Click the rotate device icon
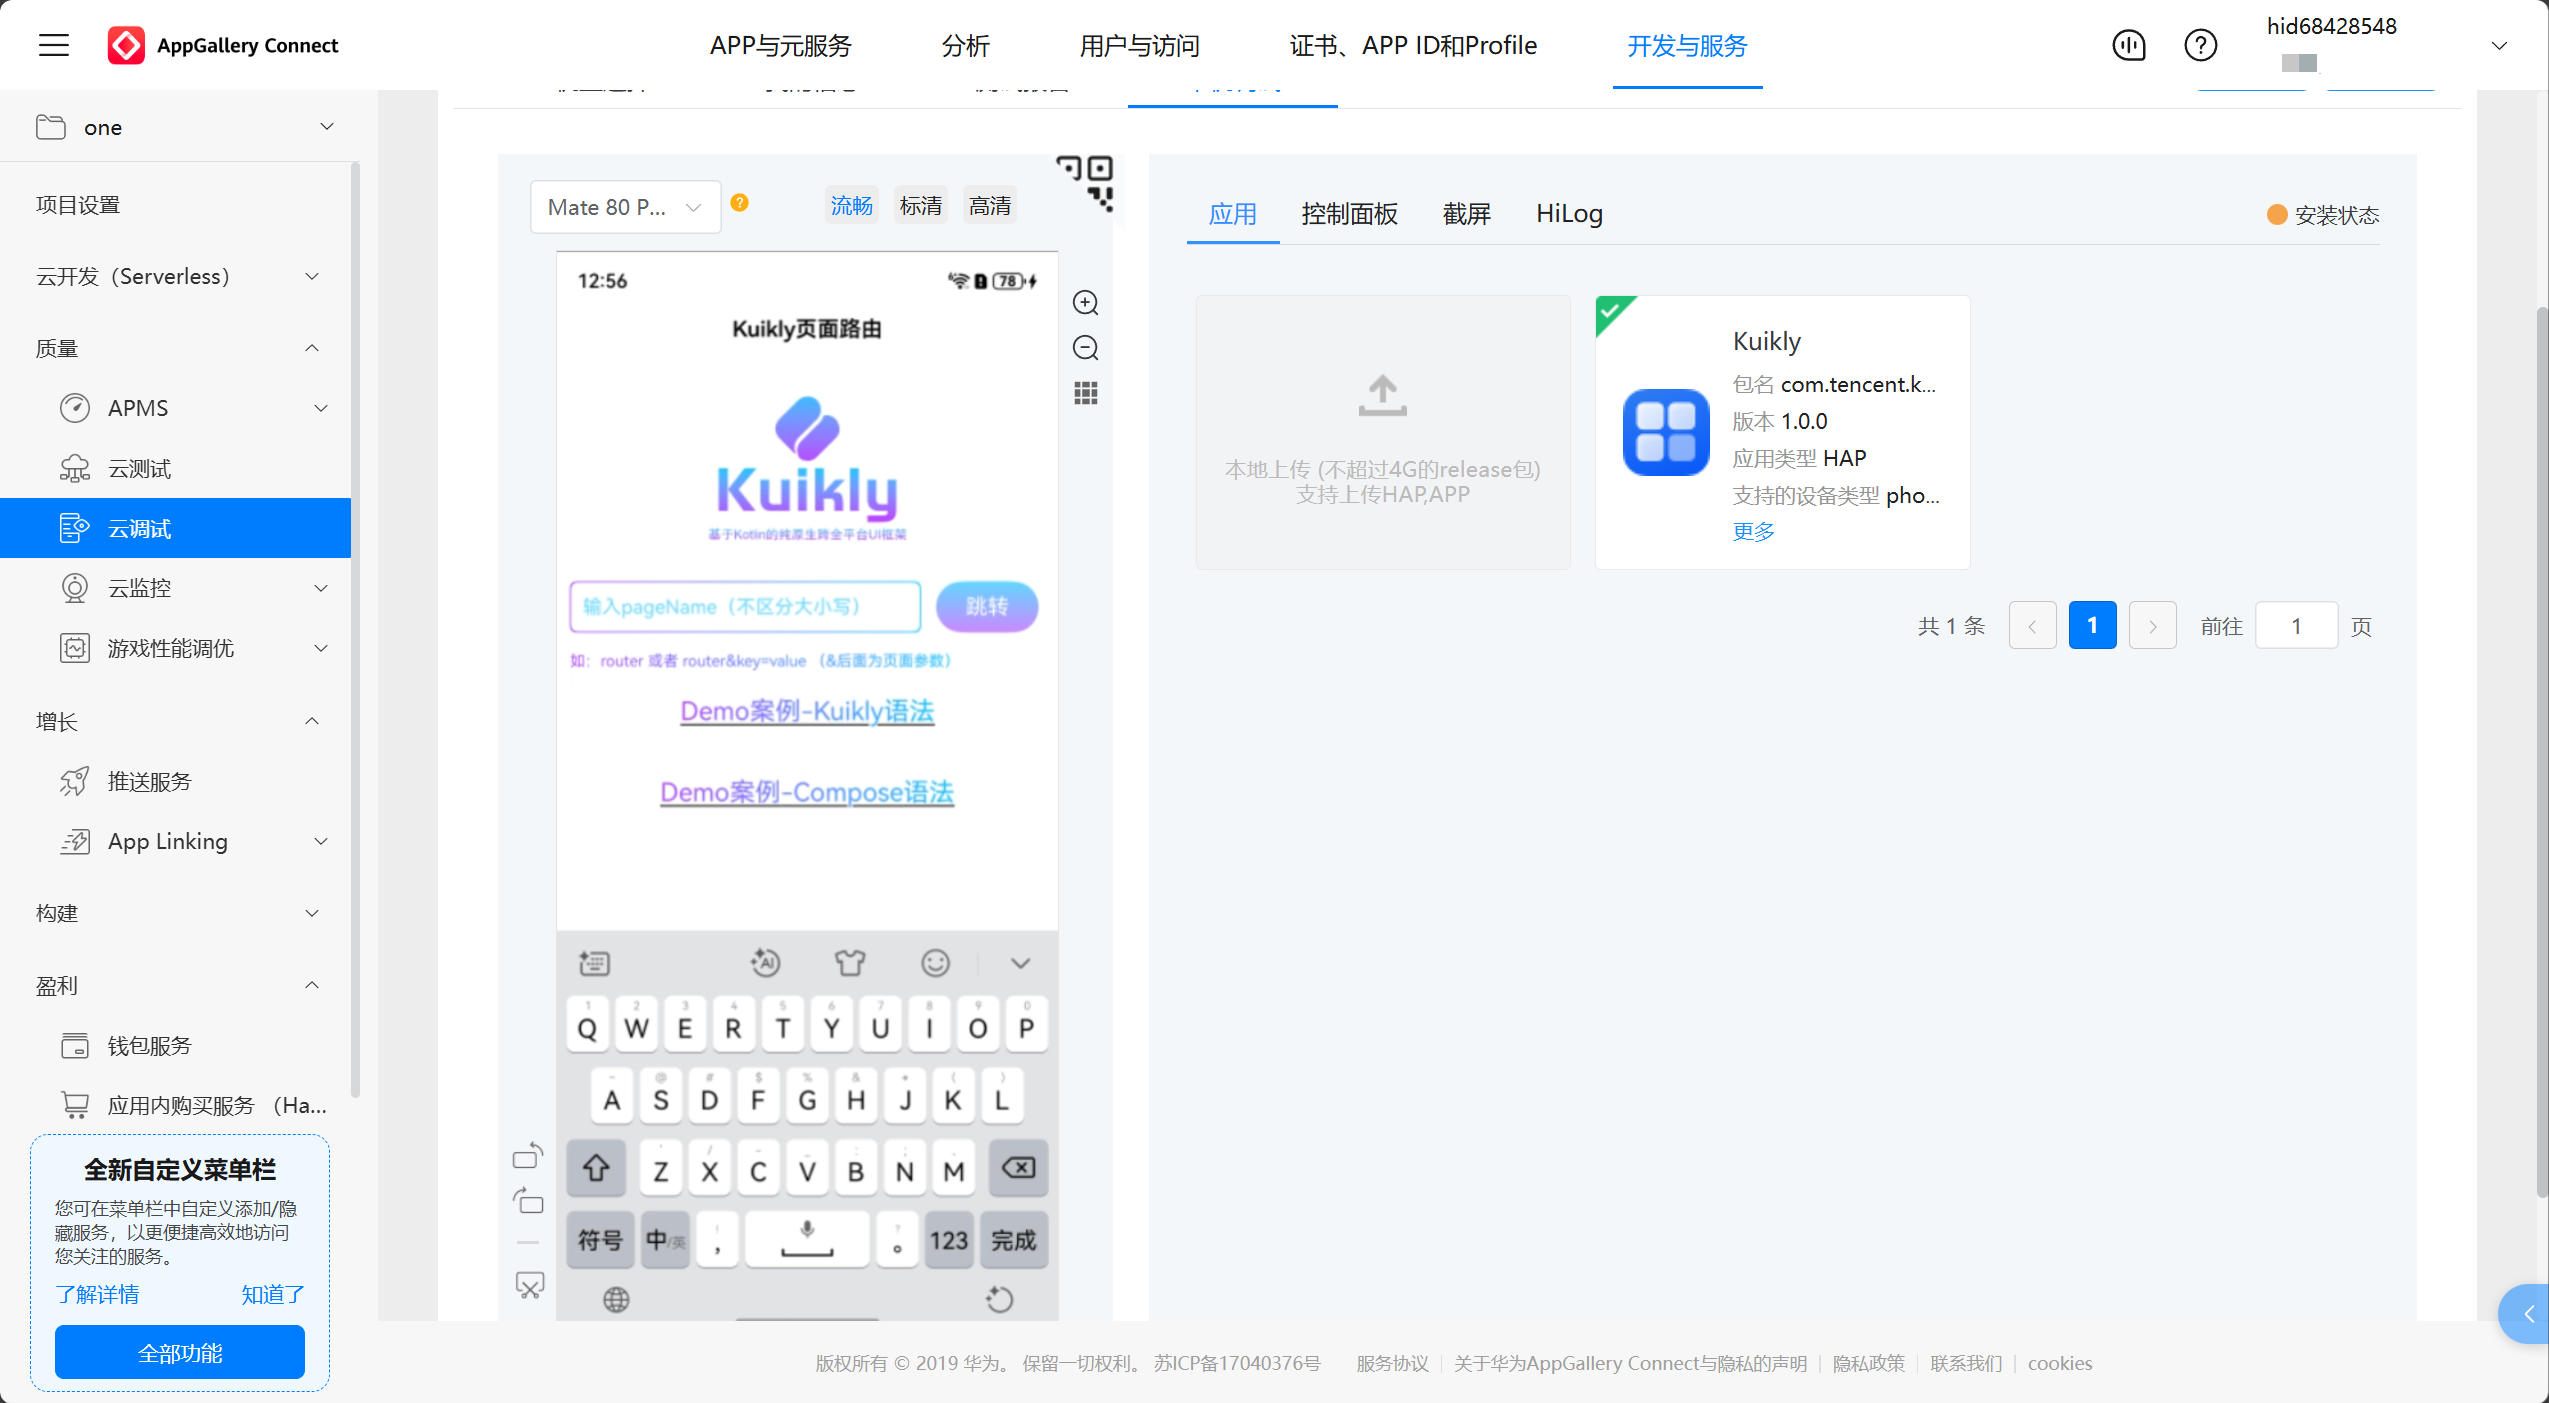The image size is (2549, 1403). pos(528,1157)
